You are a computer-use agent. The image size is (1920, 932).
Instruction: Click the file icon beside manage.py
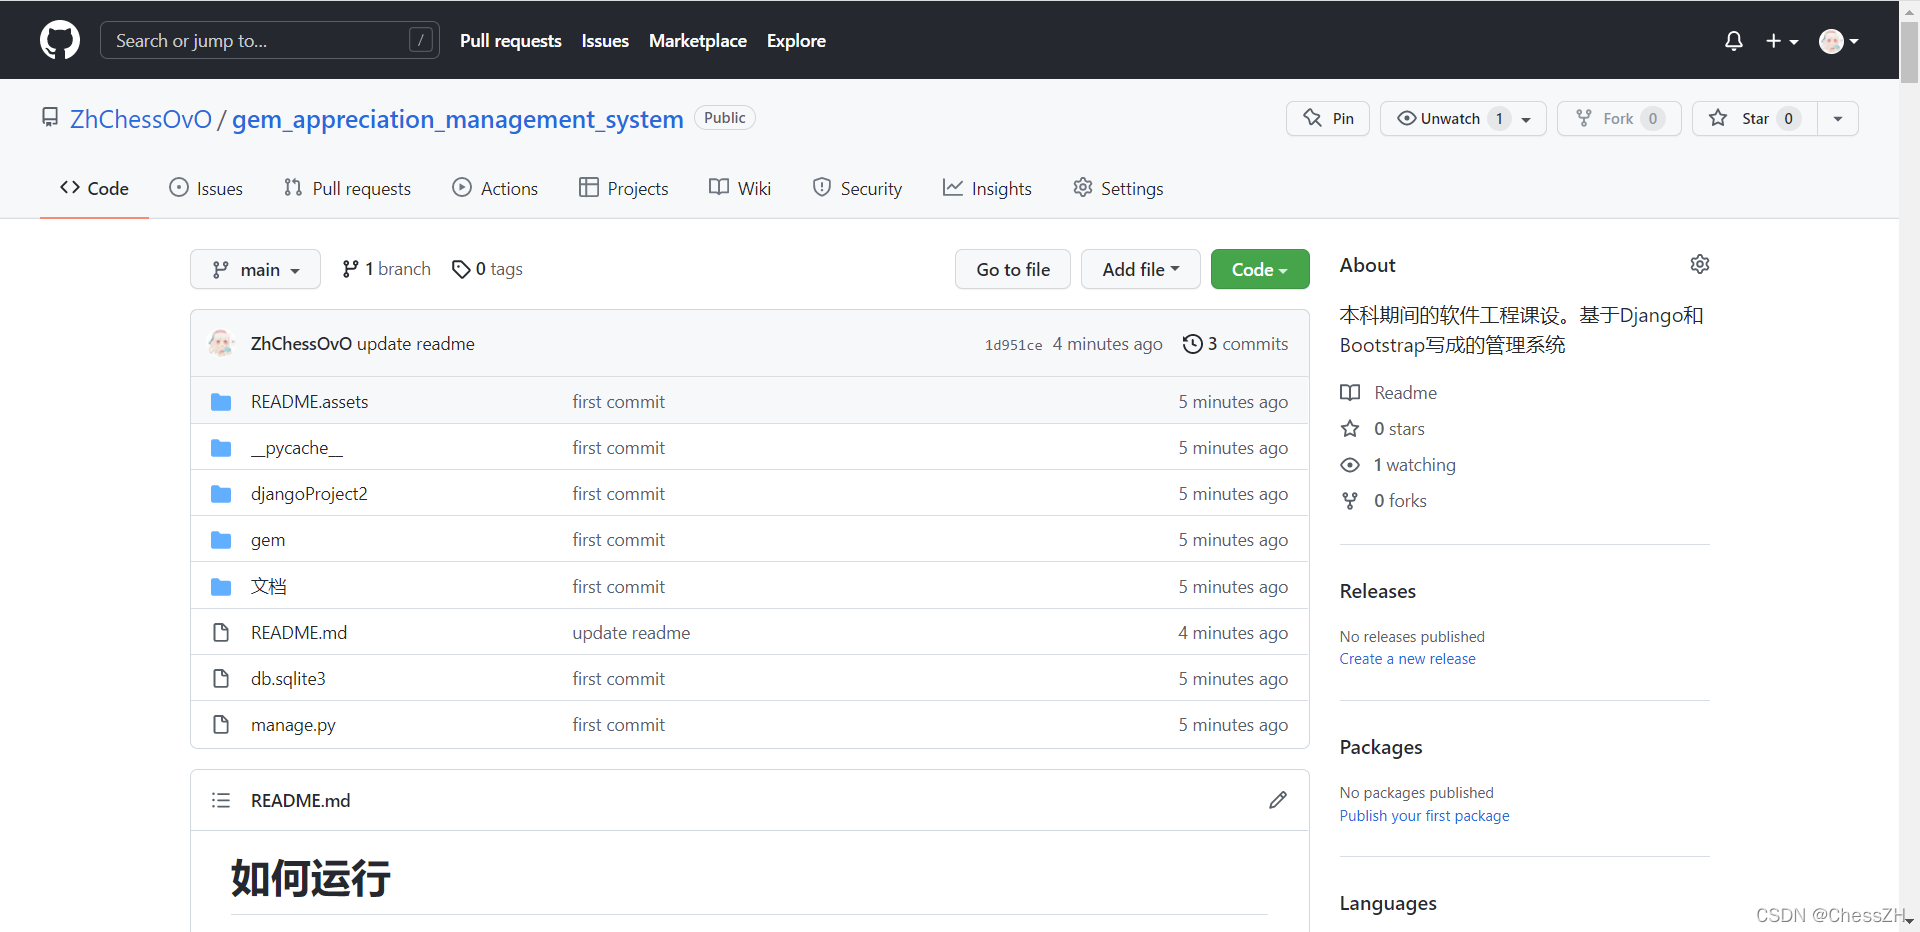pos(221,725)
